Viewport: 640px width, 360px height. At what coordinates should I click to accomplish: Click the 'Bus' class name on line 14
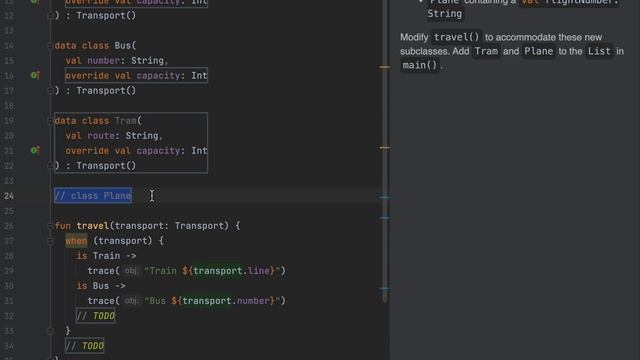click(122, 45)
